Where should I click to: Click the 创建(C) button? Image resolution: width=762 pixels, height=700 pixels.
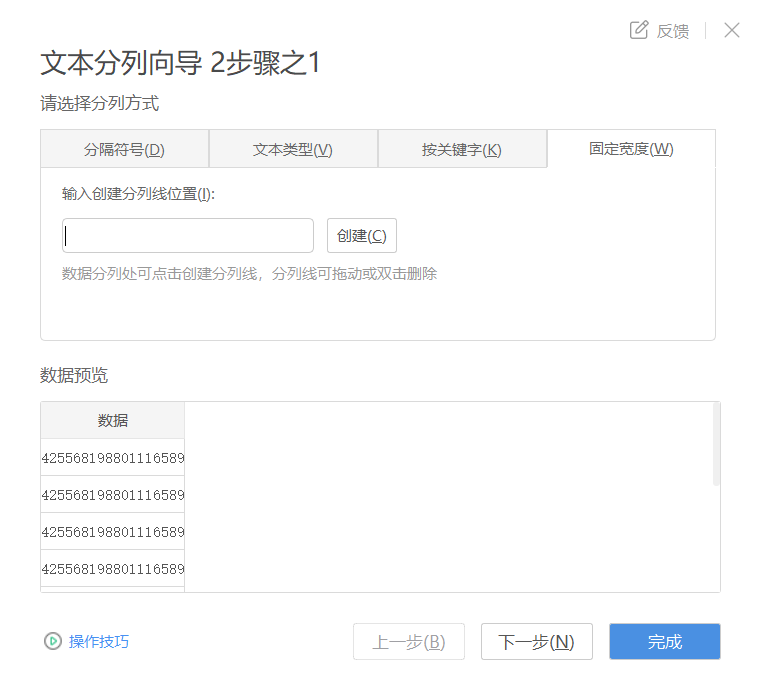coord(362,236)
